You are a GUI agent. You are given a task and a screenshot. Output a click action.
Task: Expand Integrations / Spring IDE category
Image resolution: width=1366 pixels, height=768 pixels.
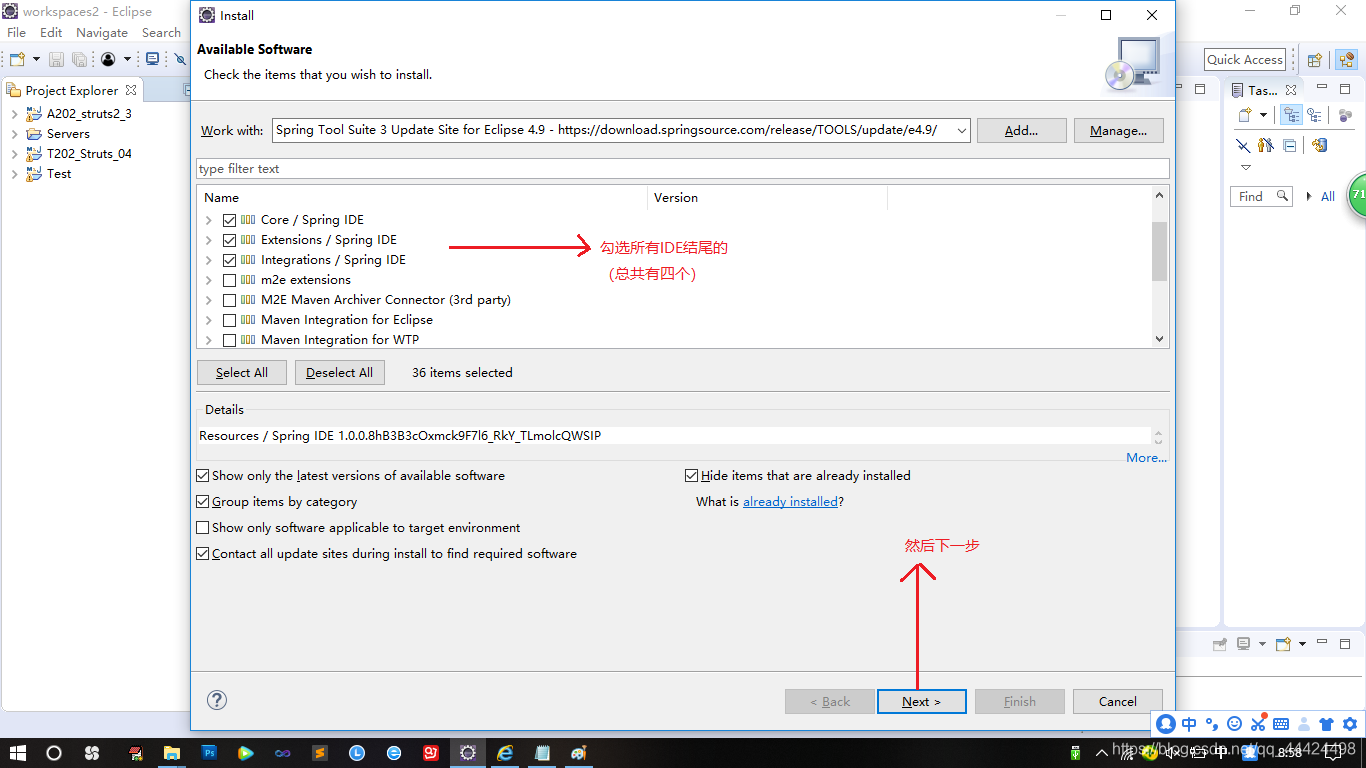[208, 260]
